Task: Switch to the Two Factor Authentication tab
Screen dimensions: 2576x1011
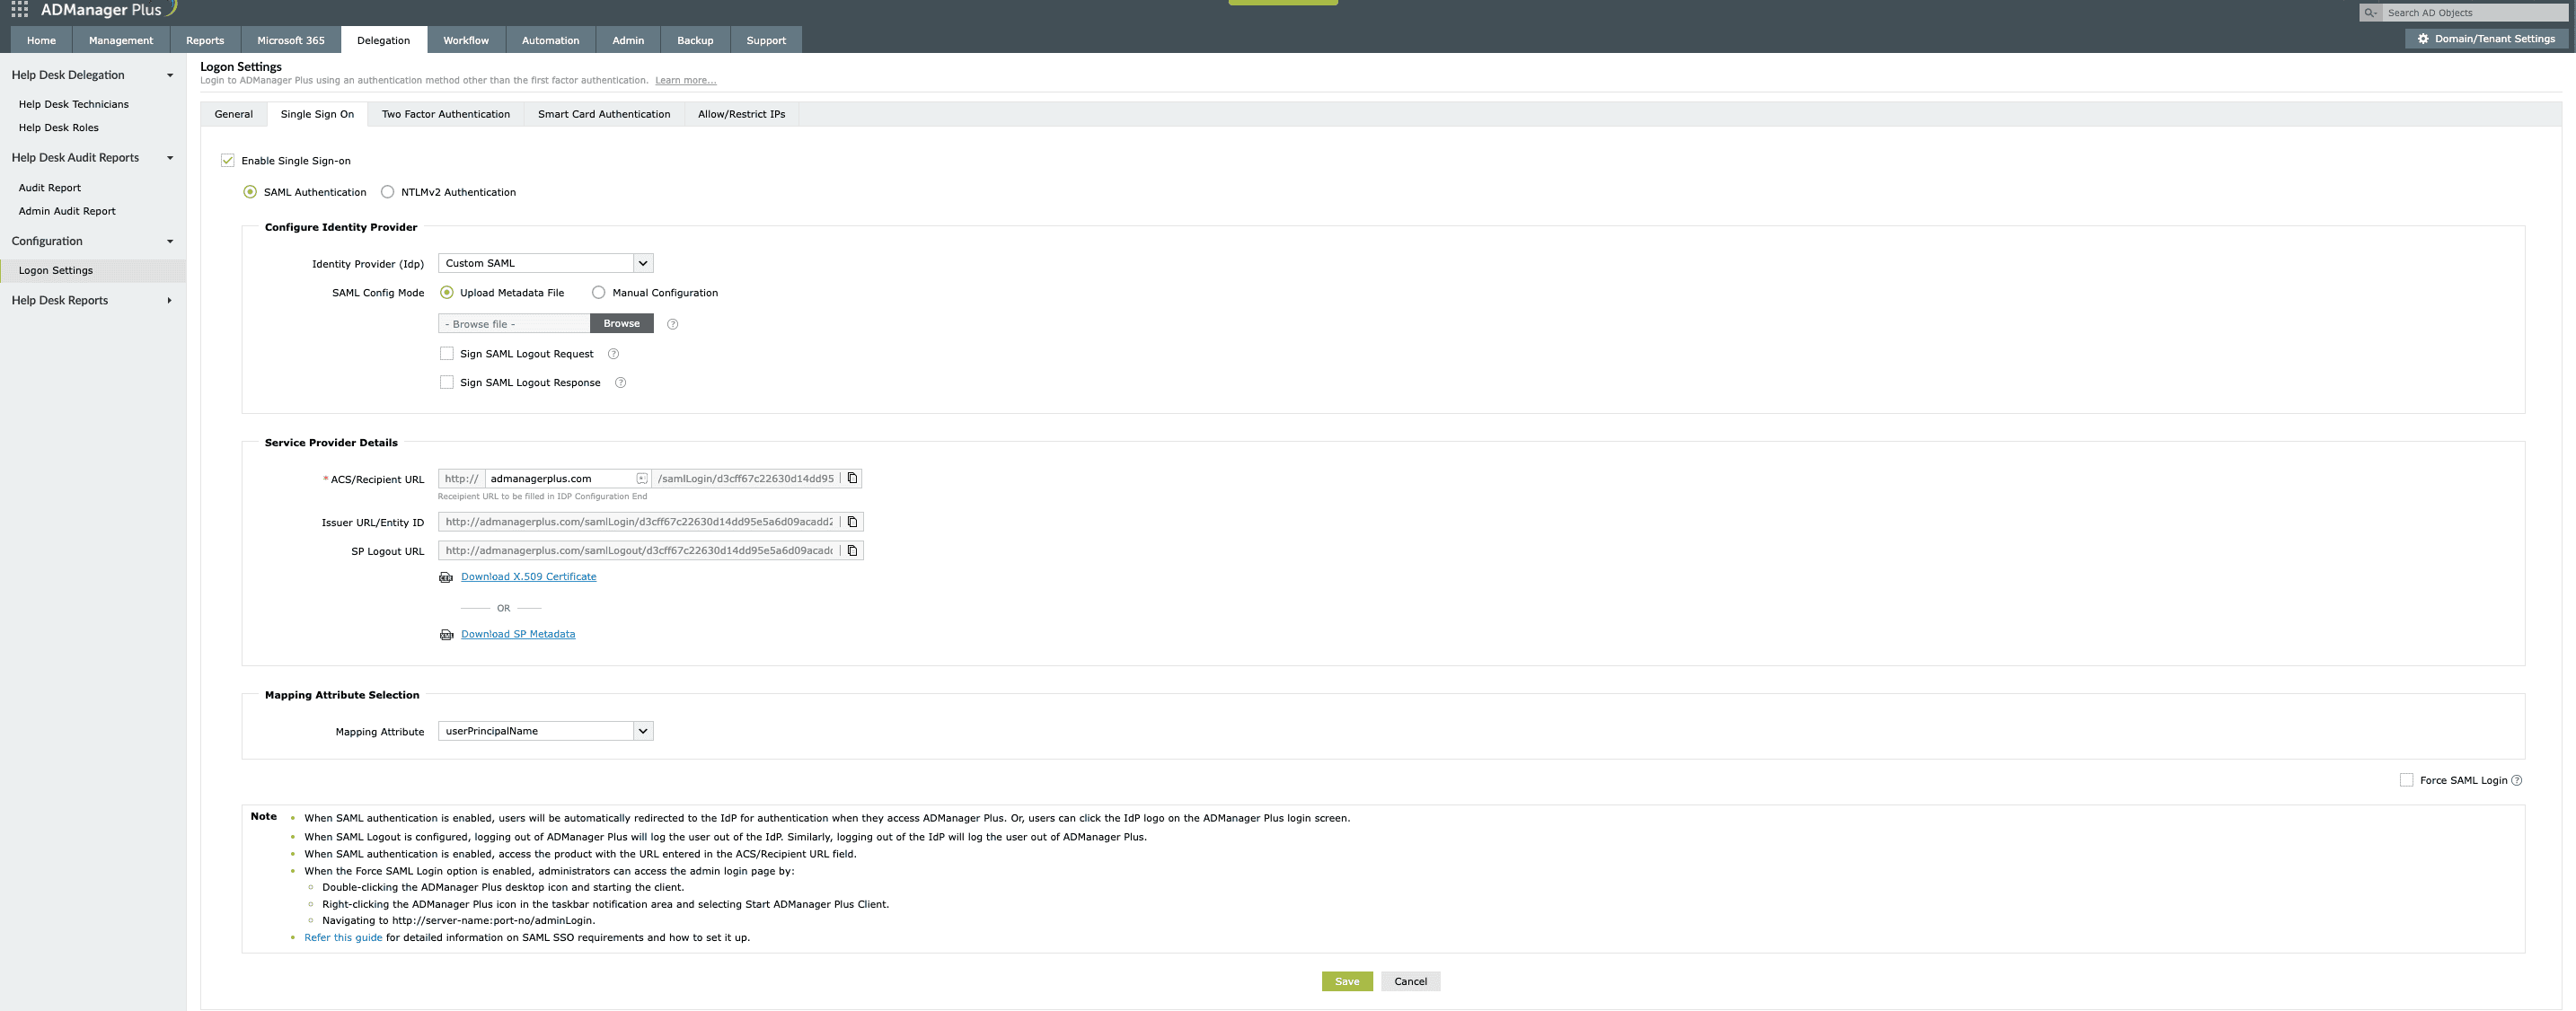Action: point(446,113)
